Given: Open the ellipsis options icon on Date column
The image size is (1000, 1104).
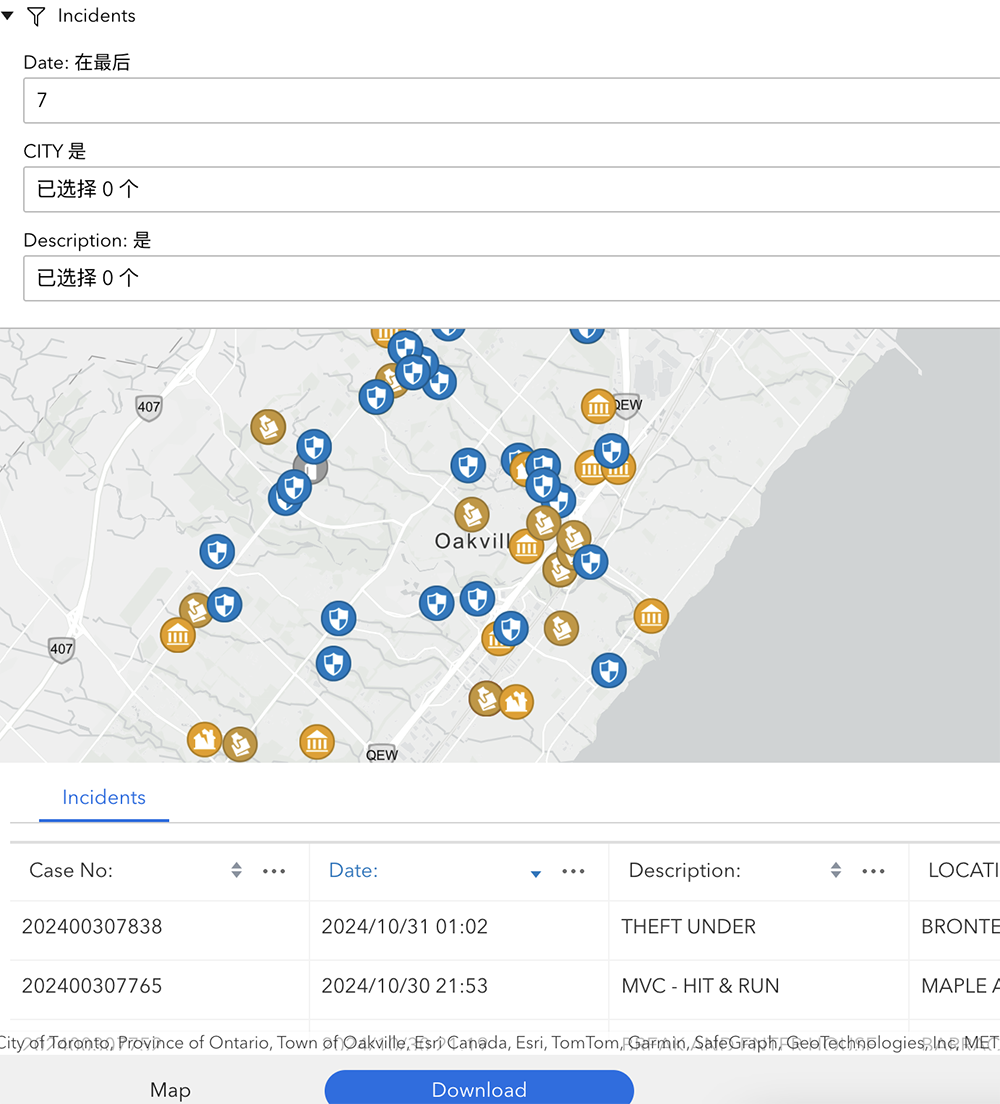Looking at the screenshot, I should click(x=573, y=870).
